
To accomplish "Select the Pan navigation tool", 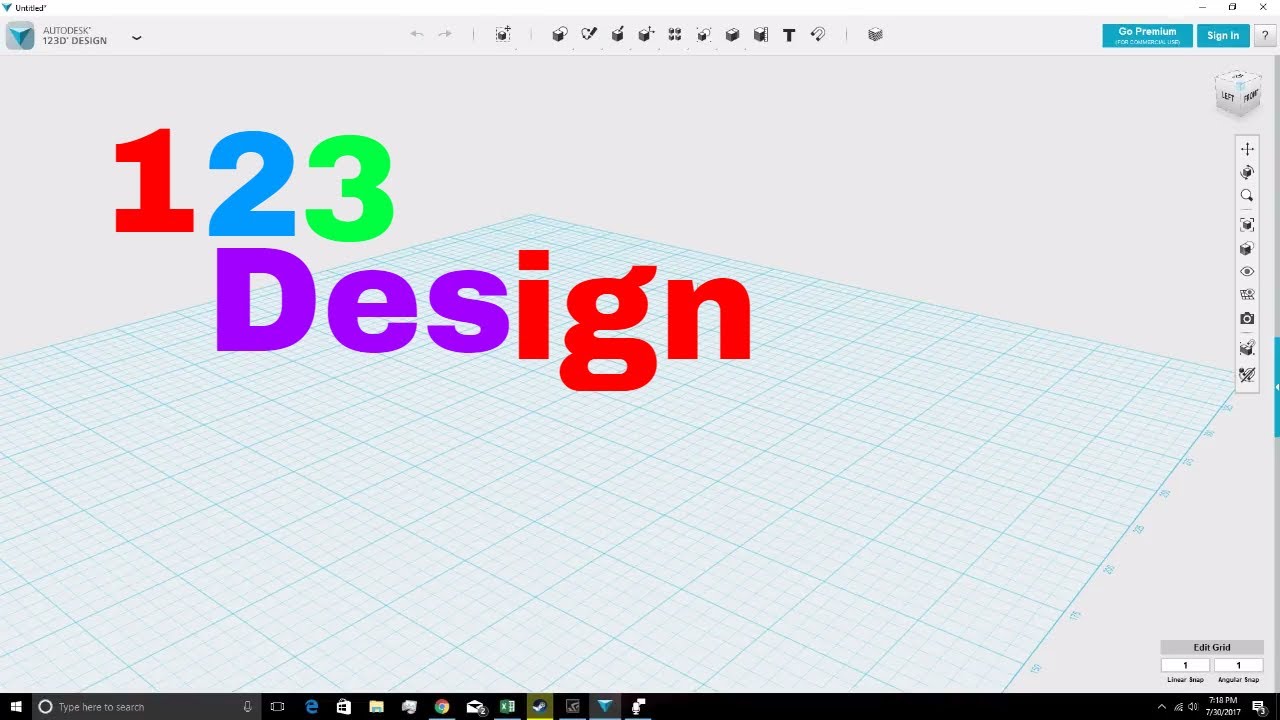I will tap(1247, 149).
